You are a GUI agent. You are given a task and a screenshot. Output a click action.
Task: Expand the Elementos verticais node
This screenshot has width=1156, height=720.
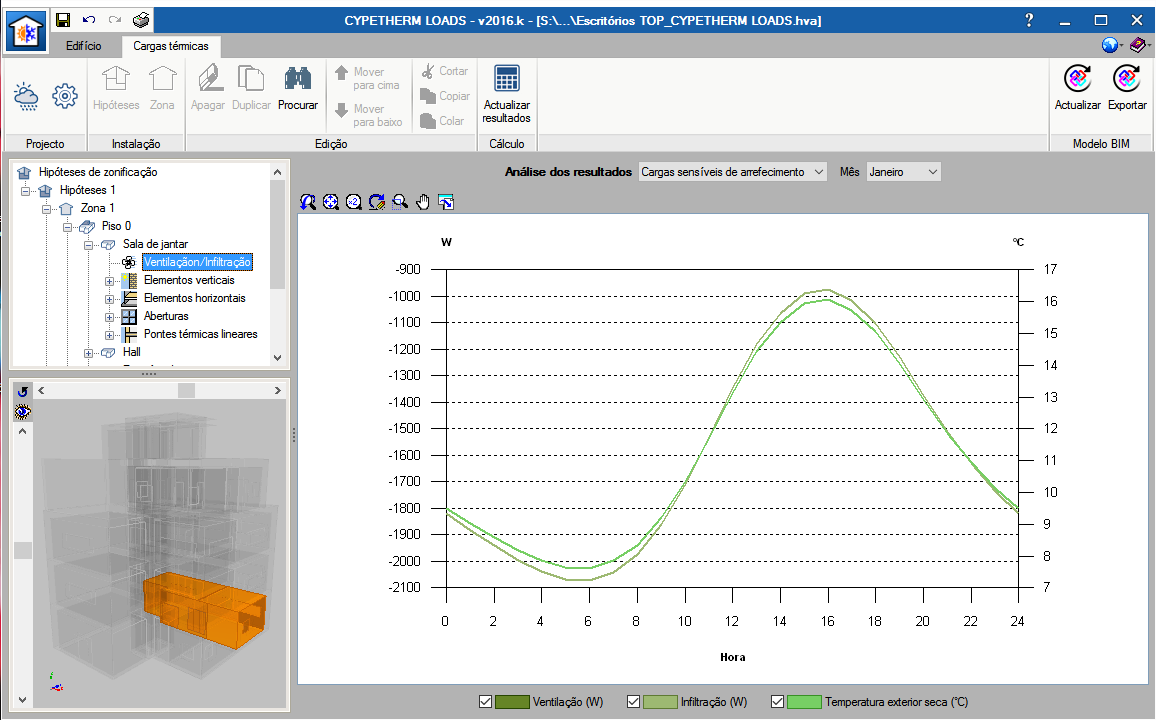point(109,281)
